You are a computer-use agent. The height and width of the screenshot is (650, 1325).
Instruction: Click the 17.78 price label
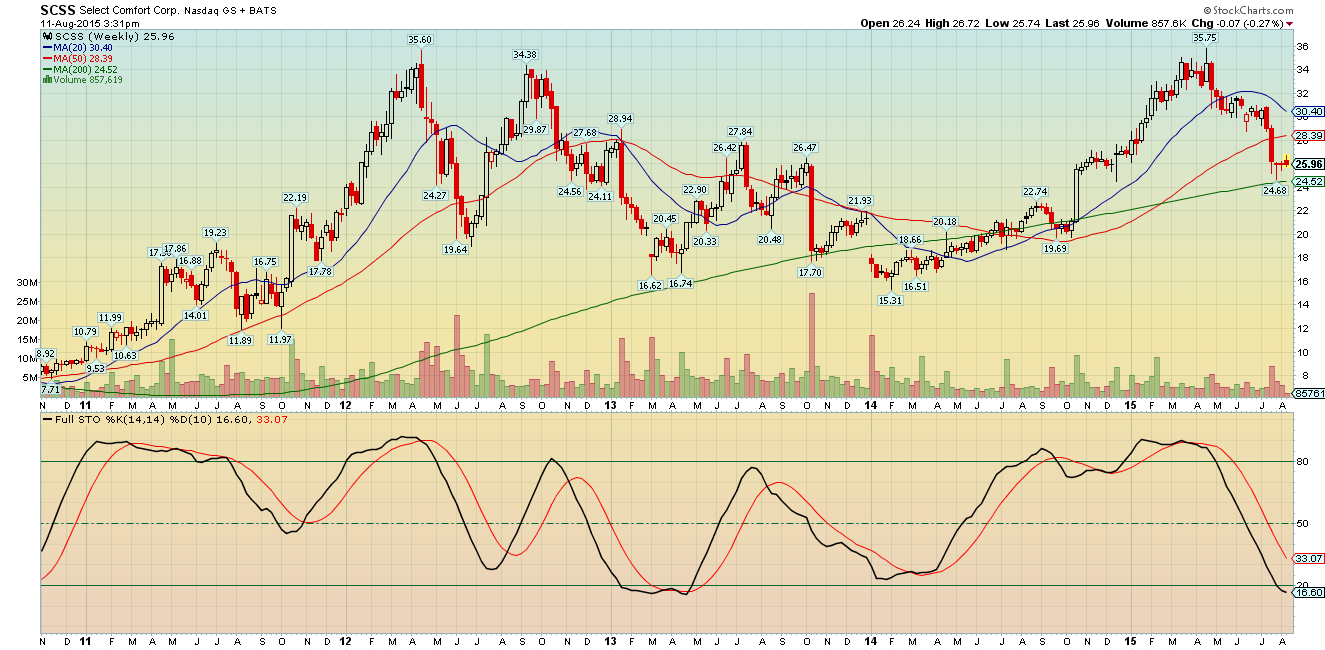[321, 272]
